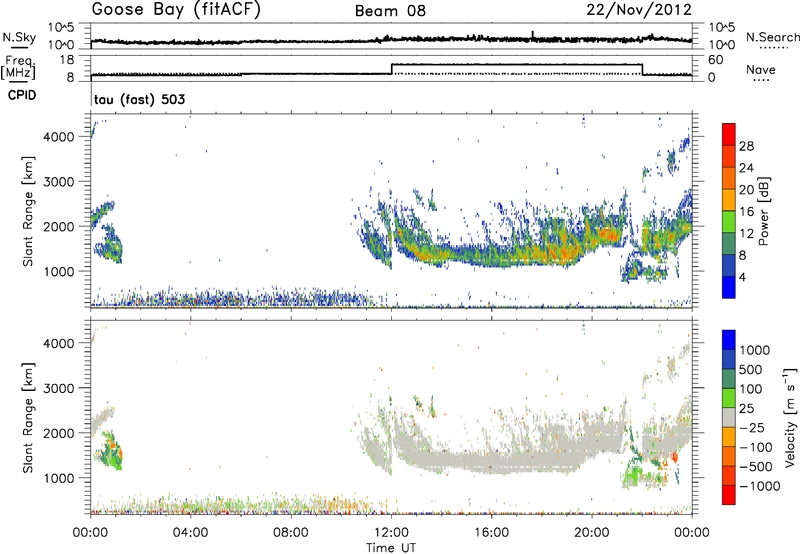Click the '16:00' time tick label
The height and width of the screenshot is (554, 800).
click(x=491, y=533)
